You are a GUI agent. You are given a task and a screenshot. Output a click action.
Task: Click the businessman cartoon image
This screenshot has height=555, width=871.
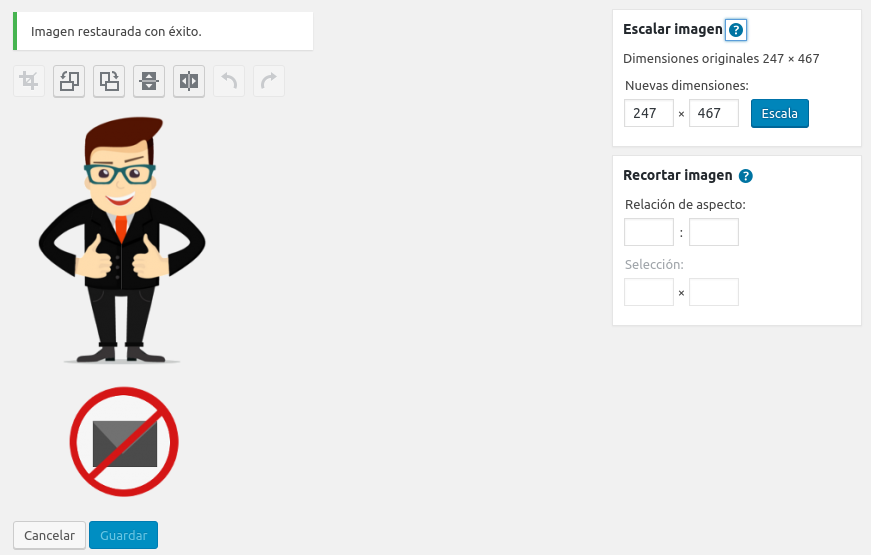122,240
